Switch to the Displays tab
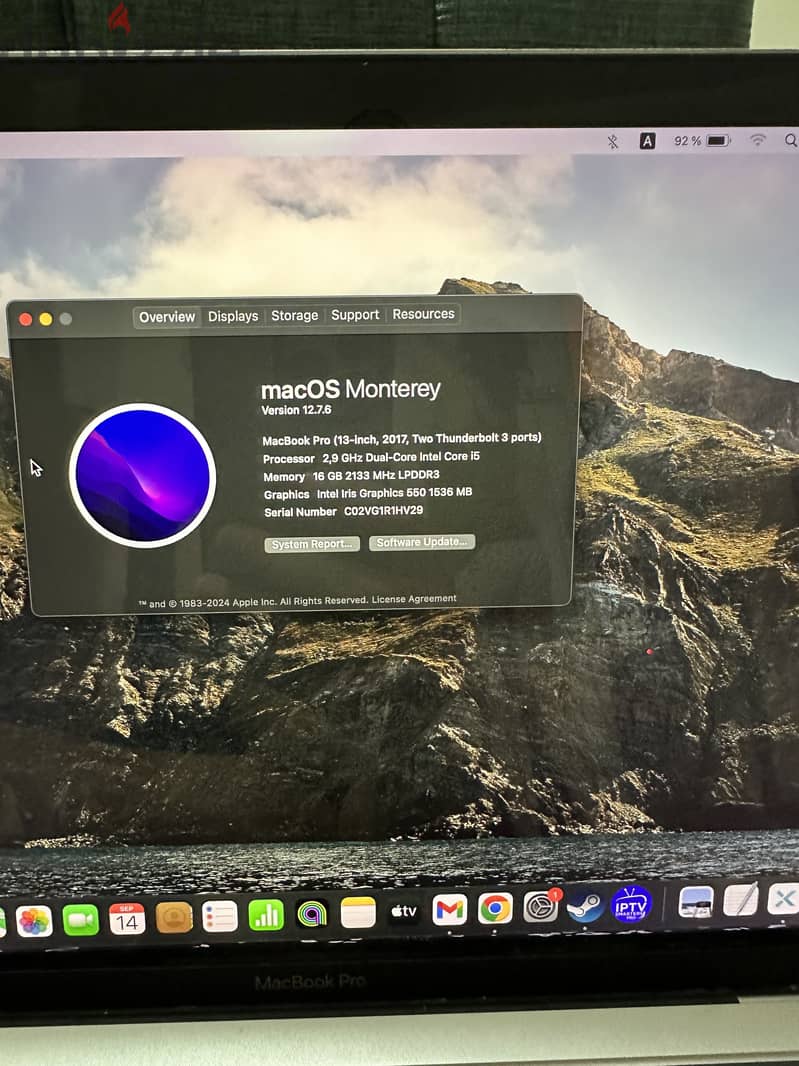 (233, 316)
